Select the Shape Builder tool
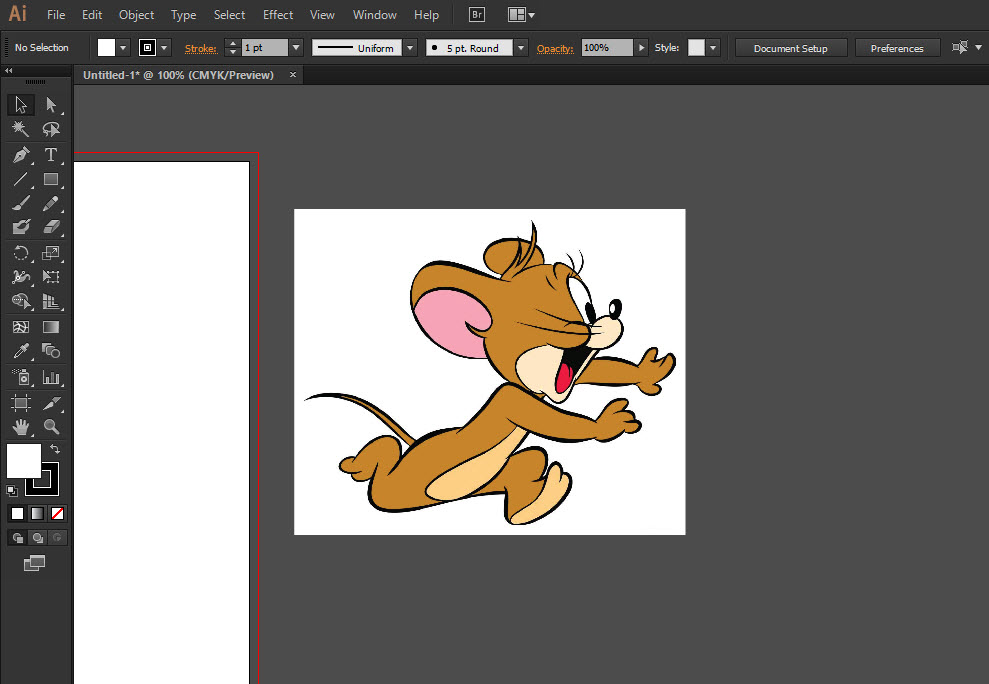Viewport: 989px width, 684px height. pos(21,302)
